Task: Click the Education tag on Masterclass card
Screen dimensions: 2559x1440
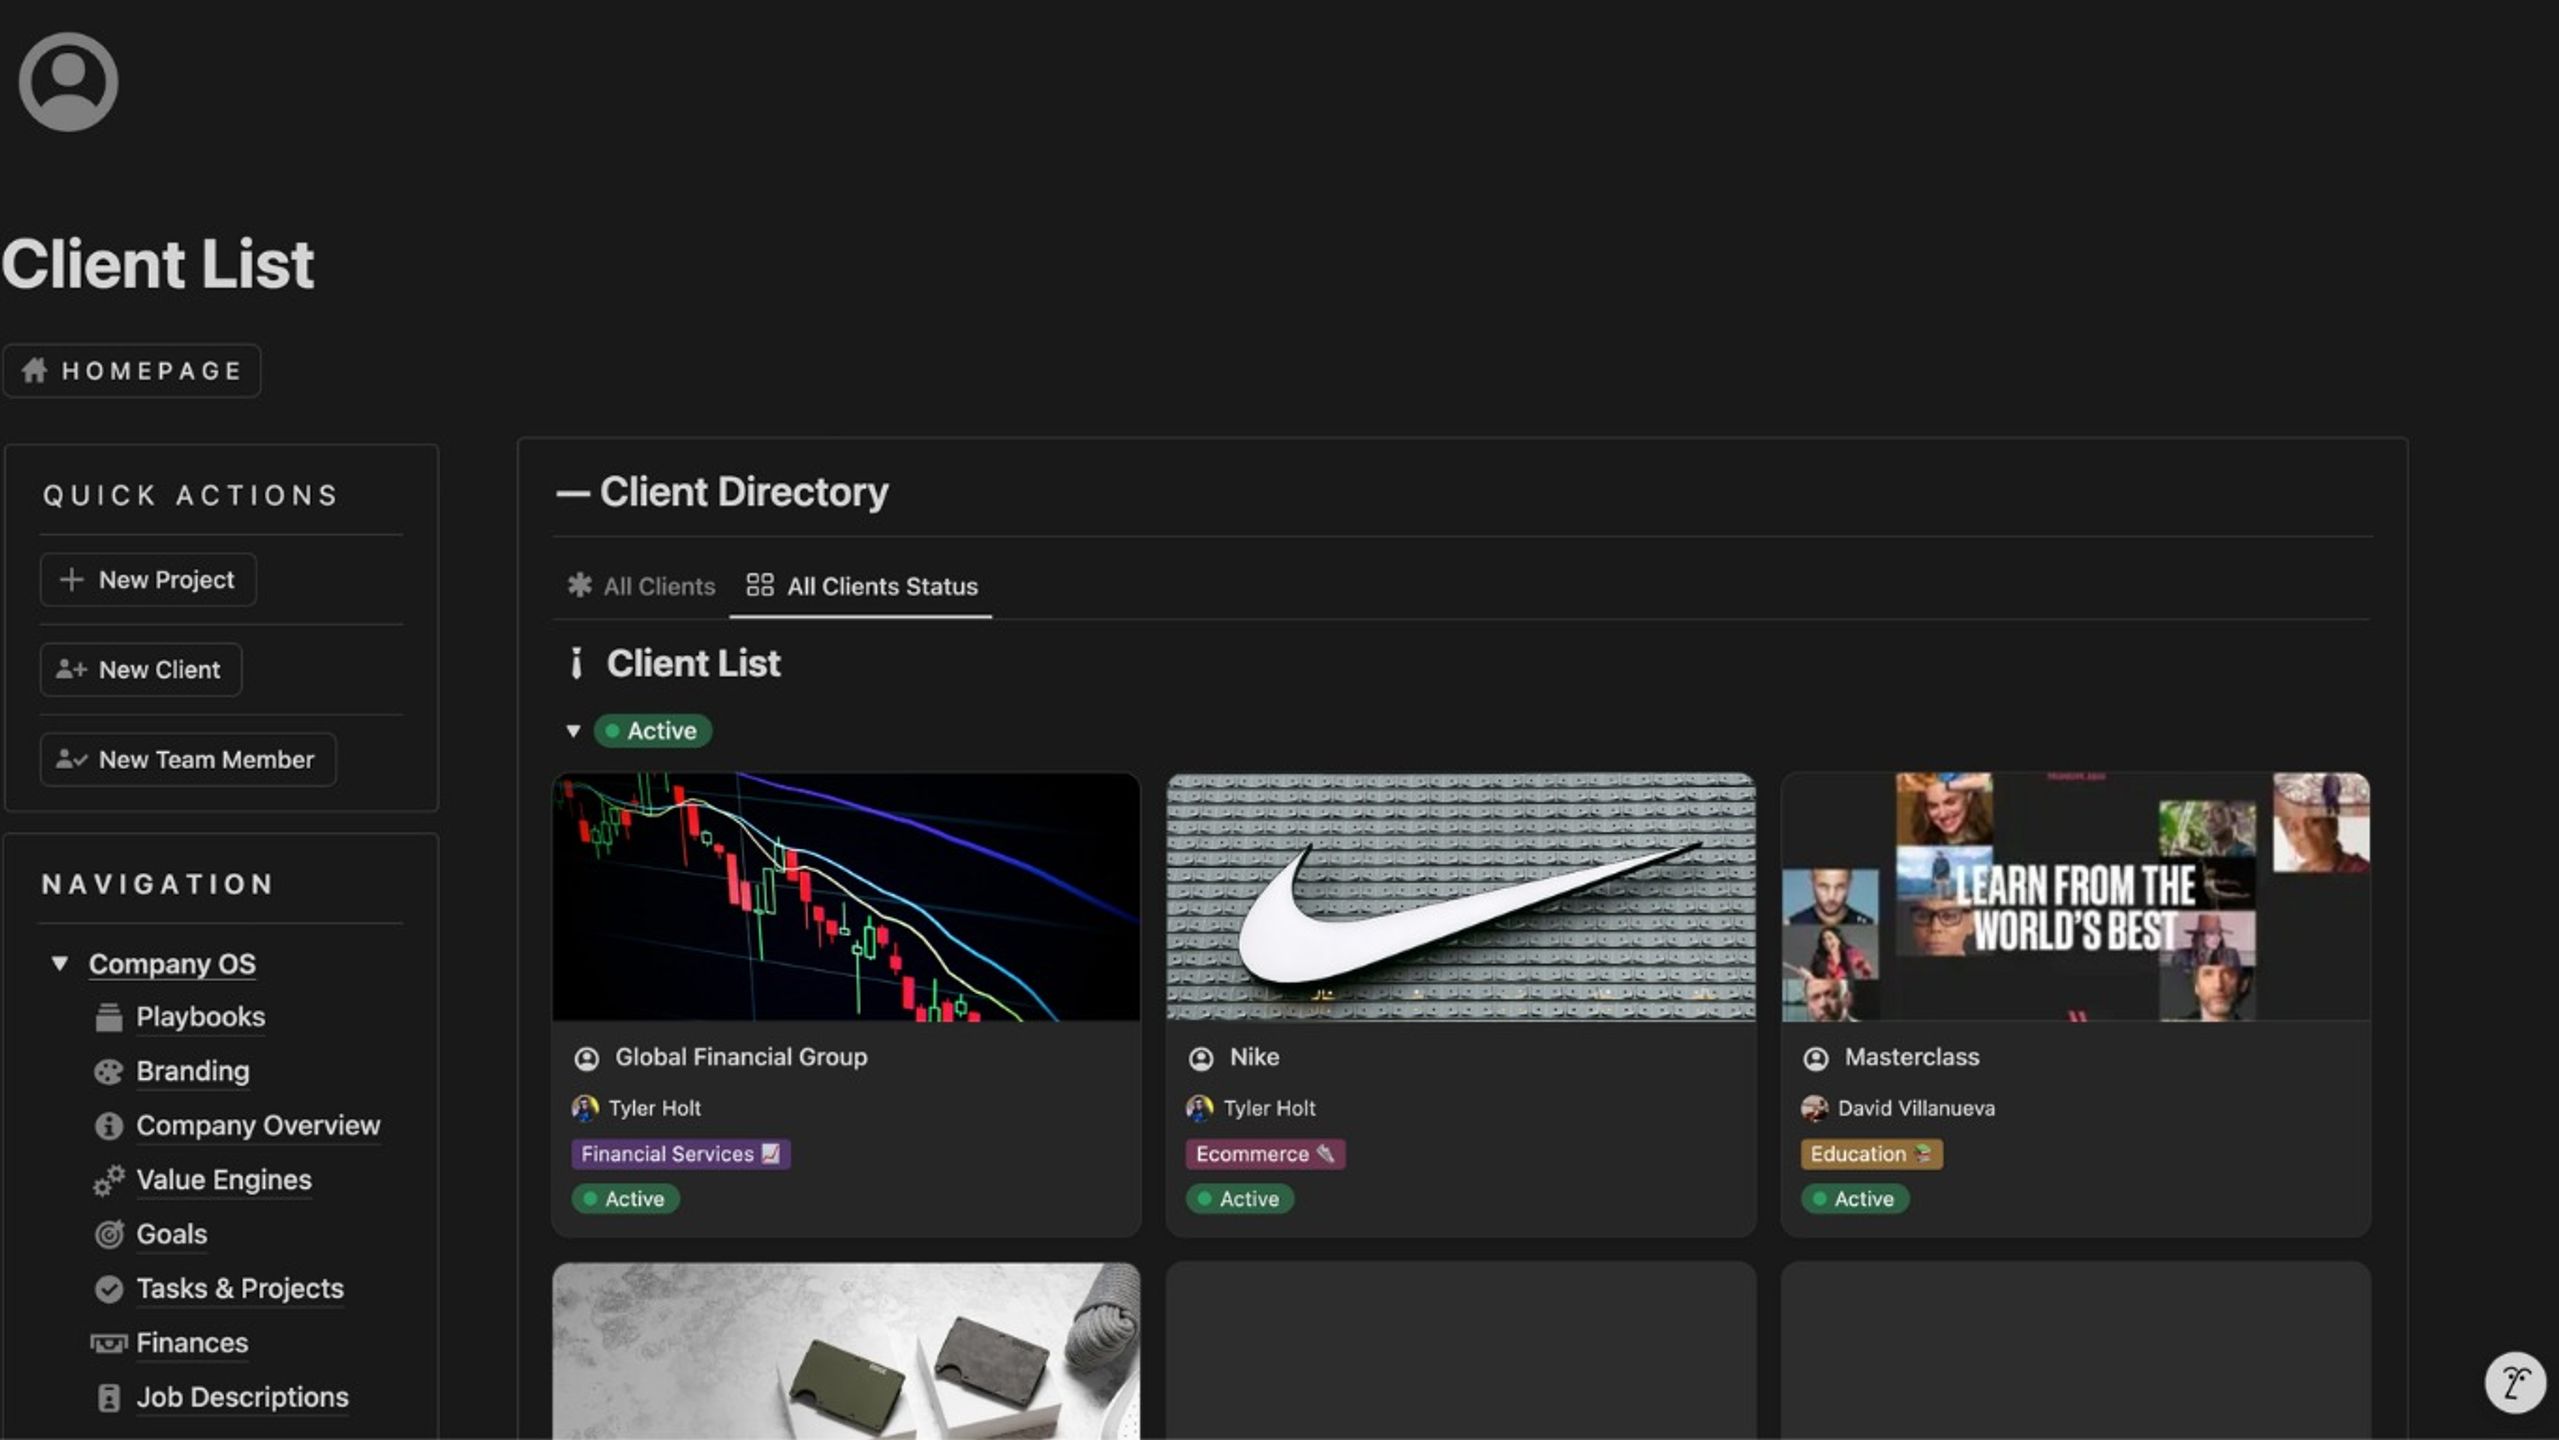Action: click(1872, 1154)
